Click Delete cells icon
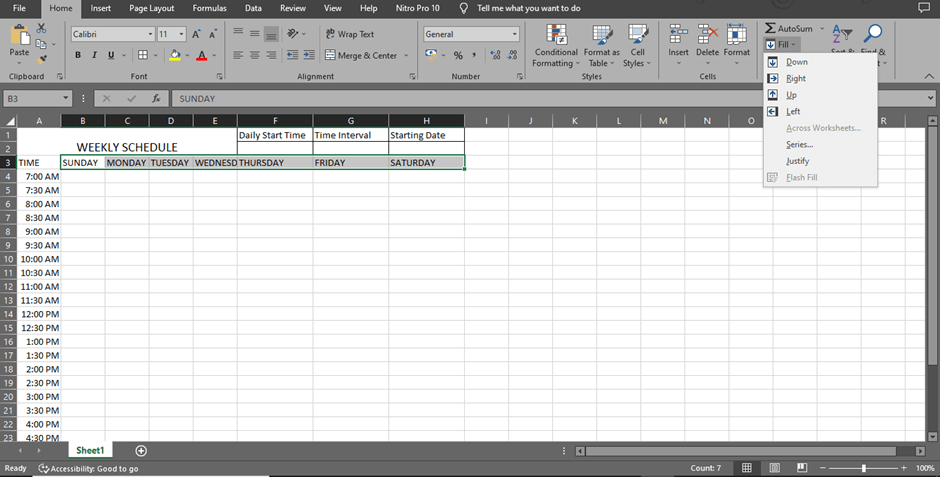The width and height of the screenshot is (940, 477). [707, 34]
